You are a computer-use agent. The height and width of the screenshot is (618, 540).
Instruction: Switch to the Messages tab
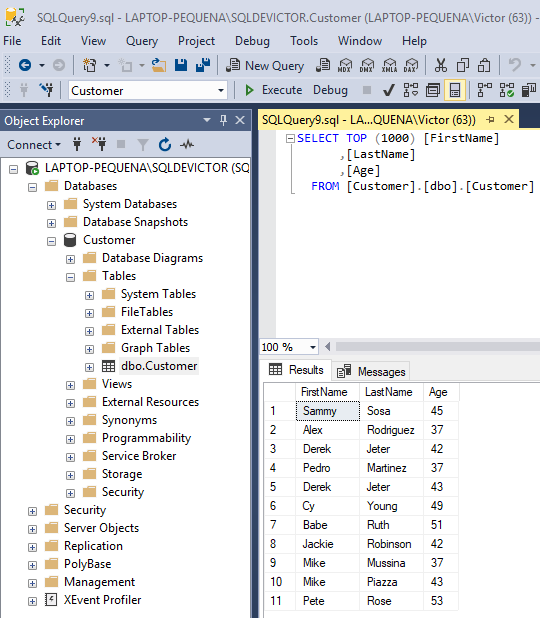point(371,371)
